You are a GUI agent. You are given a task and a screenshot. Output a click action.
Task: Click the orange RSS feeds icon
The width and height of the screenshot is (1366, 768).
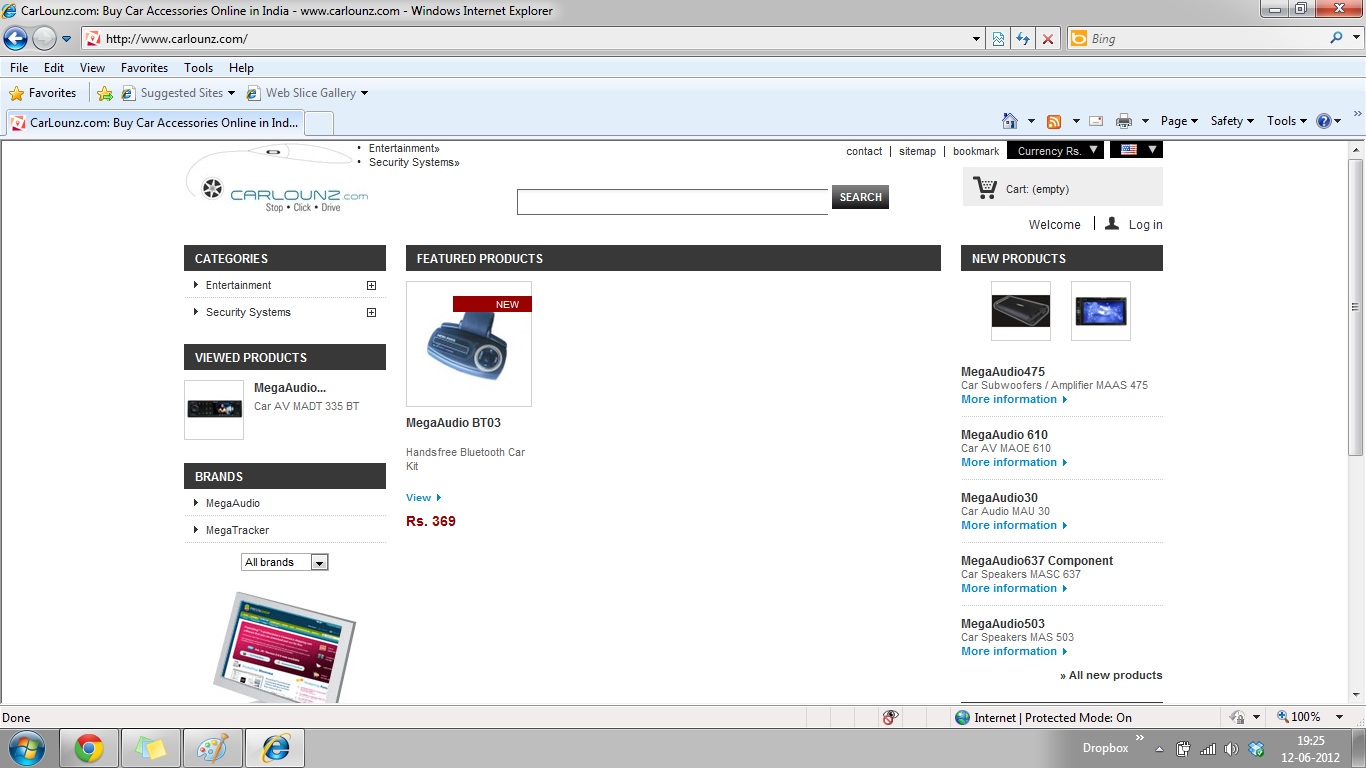(x=1054, y=121)
